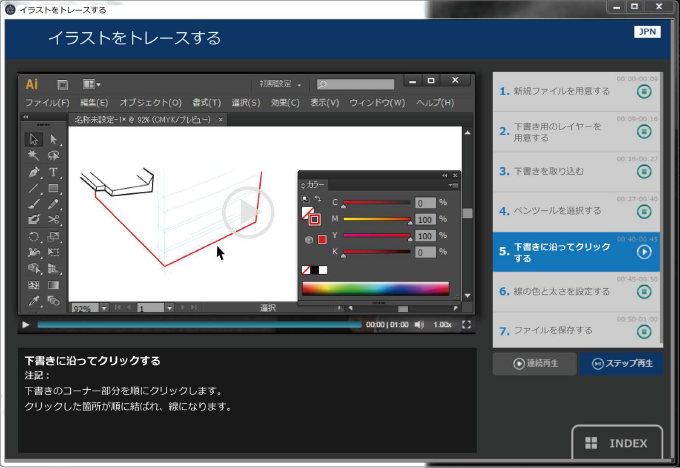The image size is (680, 468).
Task: Click the Illustrator search field
Action: pos(355,84)
